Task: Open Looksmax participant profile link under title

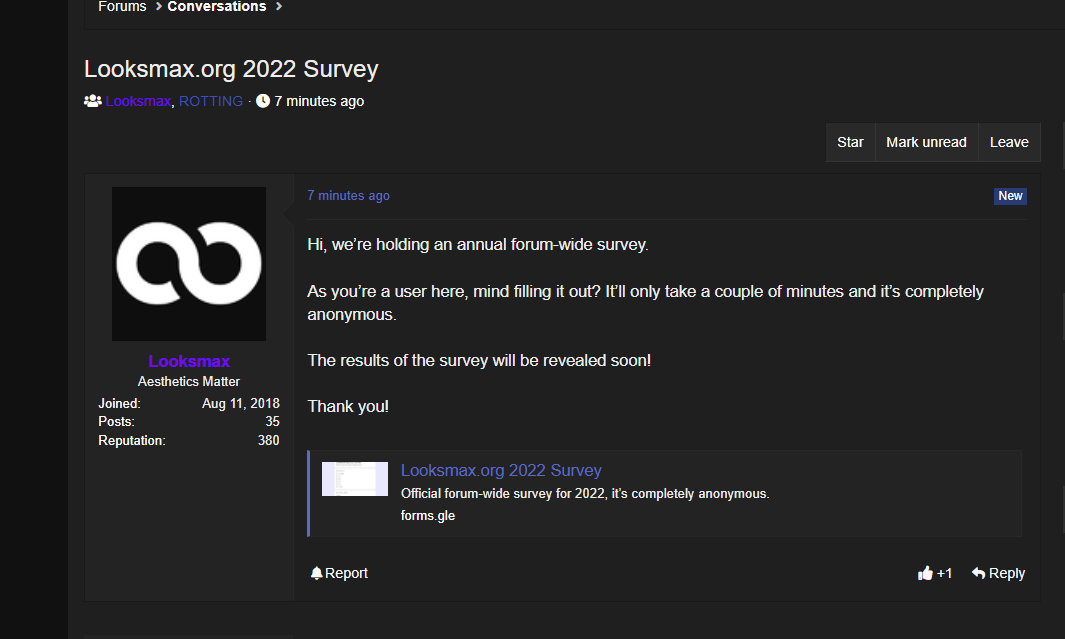Action: (x=138, y=101)
